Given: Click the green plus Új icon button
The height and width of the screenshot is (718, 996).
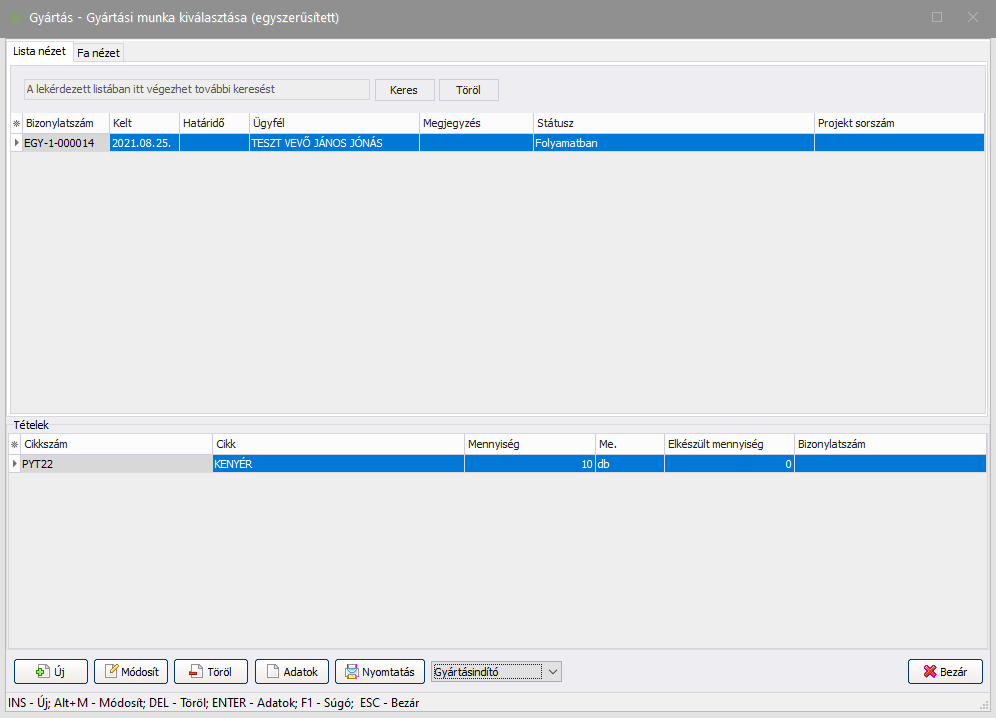Looking at the screenshot, I should tap(42, 672).
